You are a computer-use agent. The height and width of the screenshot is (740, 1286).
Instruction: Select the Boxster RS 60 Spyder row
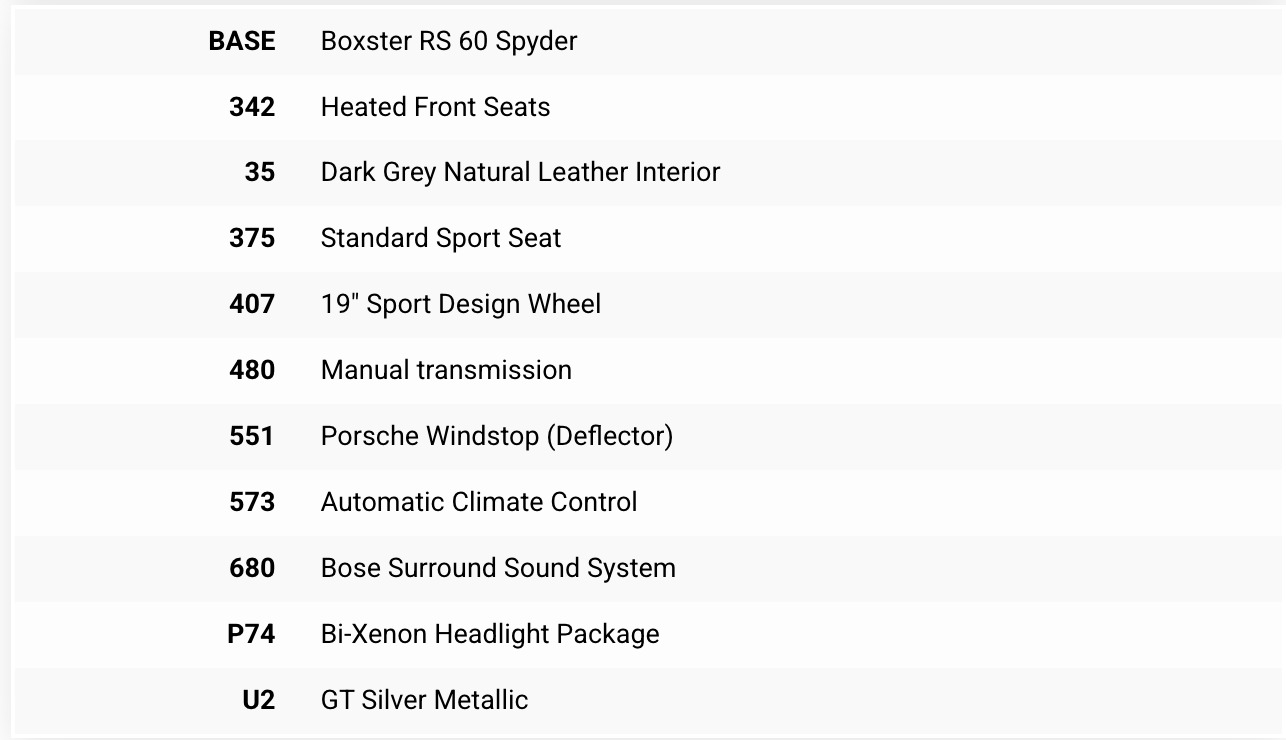pyautogui.click(x=649, y=41)
